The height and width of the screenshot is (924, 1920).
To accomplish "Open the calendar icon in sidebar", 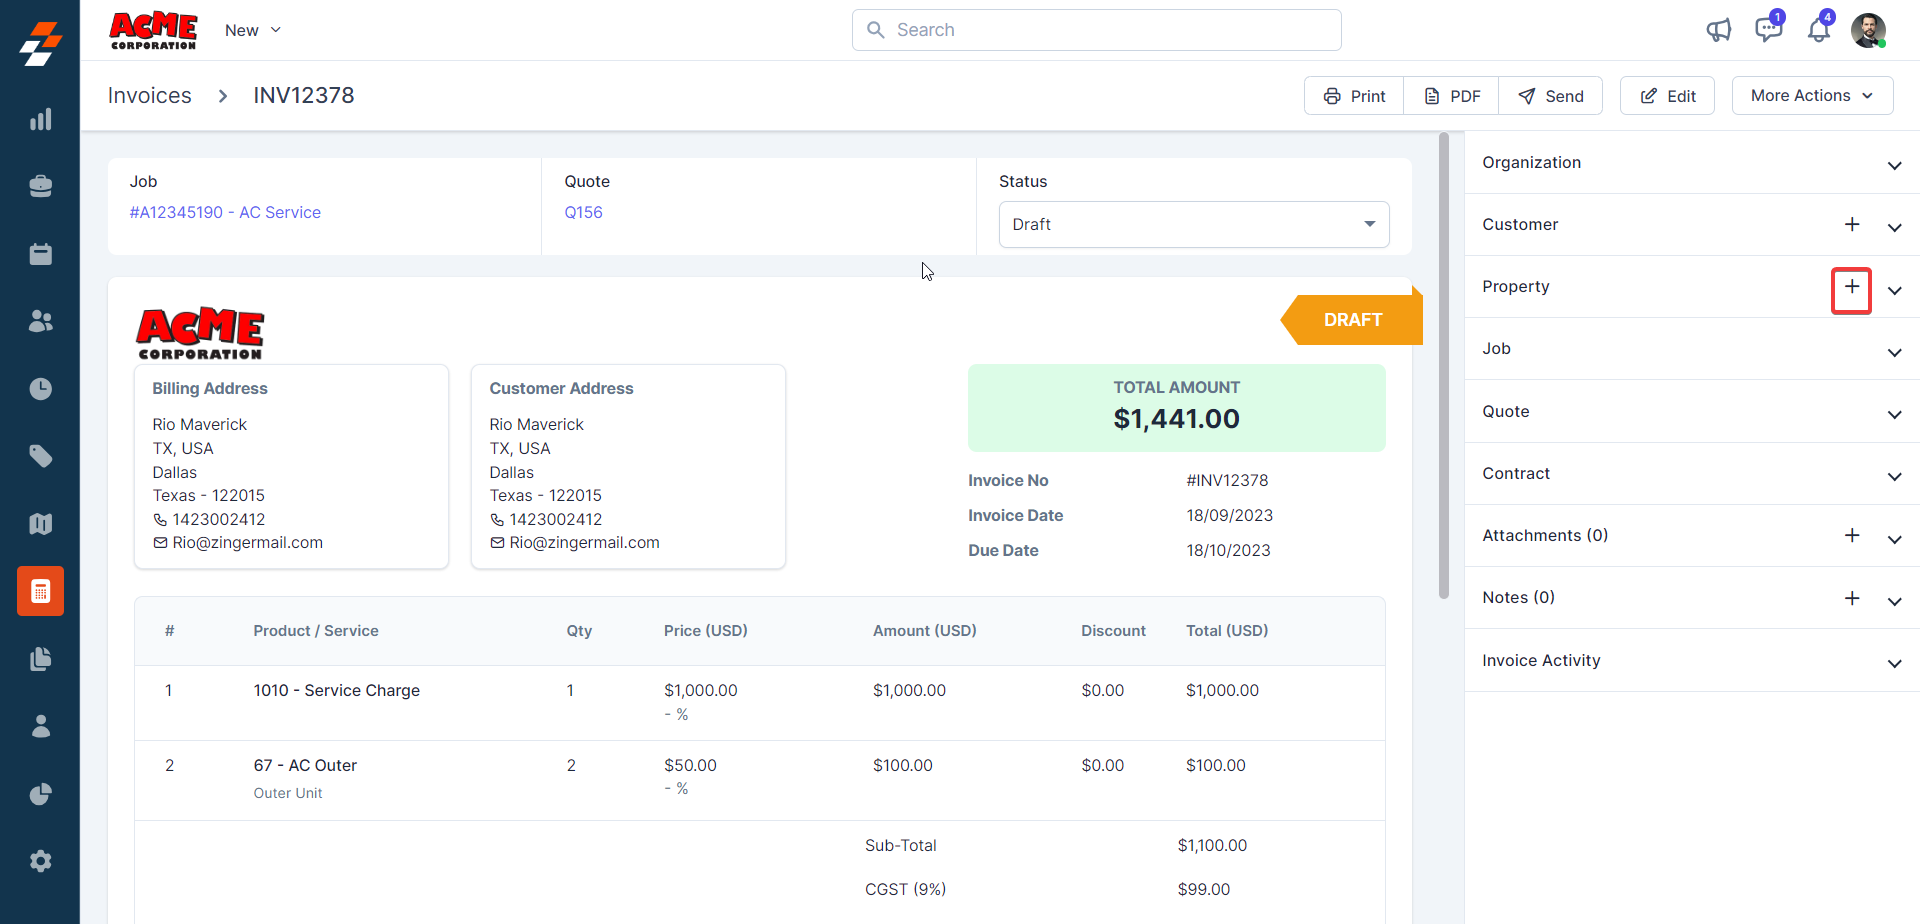I will (x=40, y=254).
